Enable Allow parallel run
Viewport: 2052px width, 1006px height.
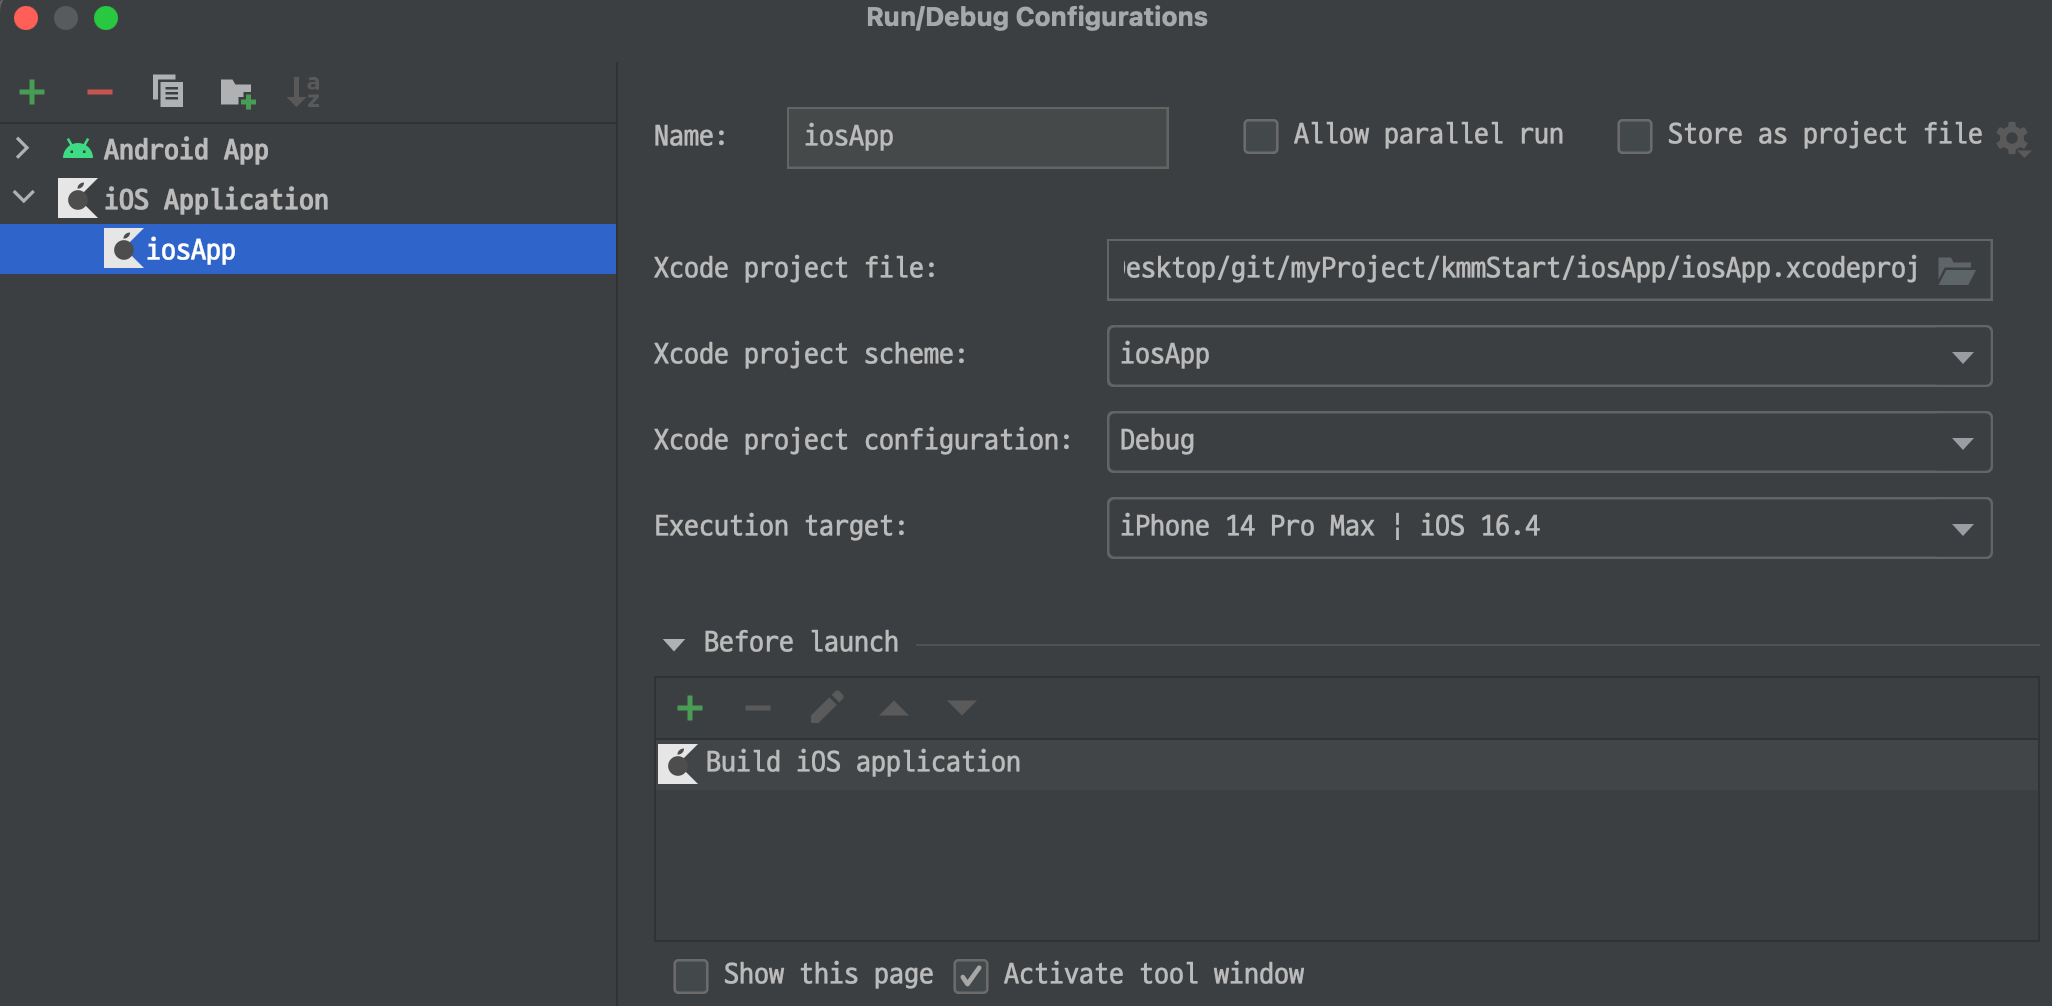1261,136
